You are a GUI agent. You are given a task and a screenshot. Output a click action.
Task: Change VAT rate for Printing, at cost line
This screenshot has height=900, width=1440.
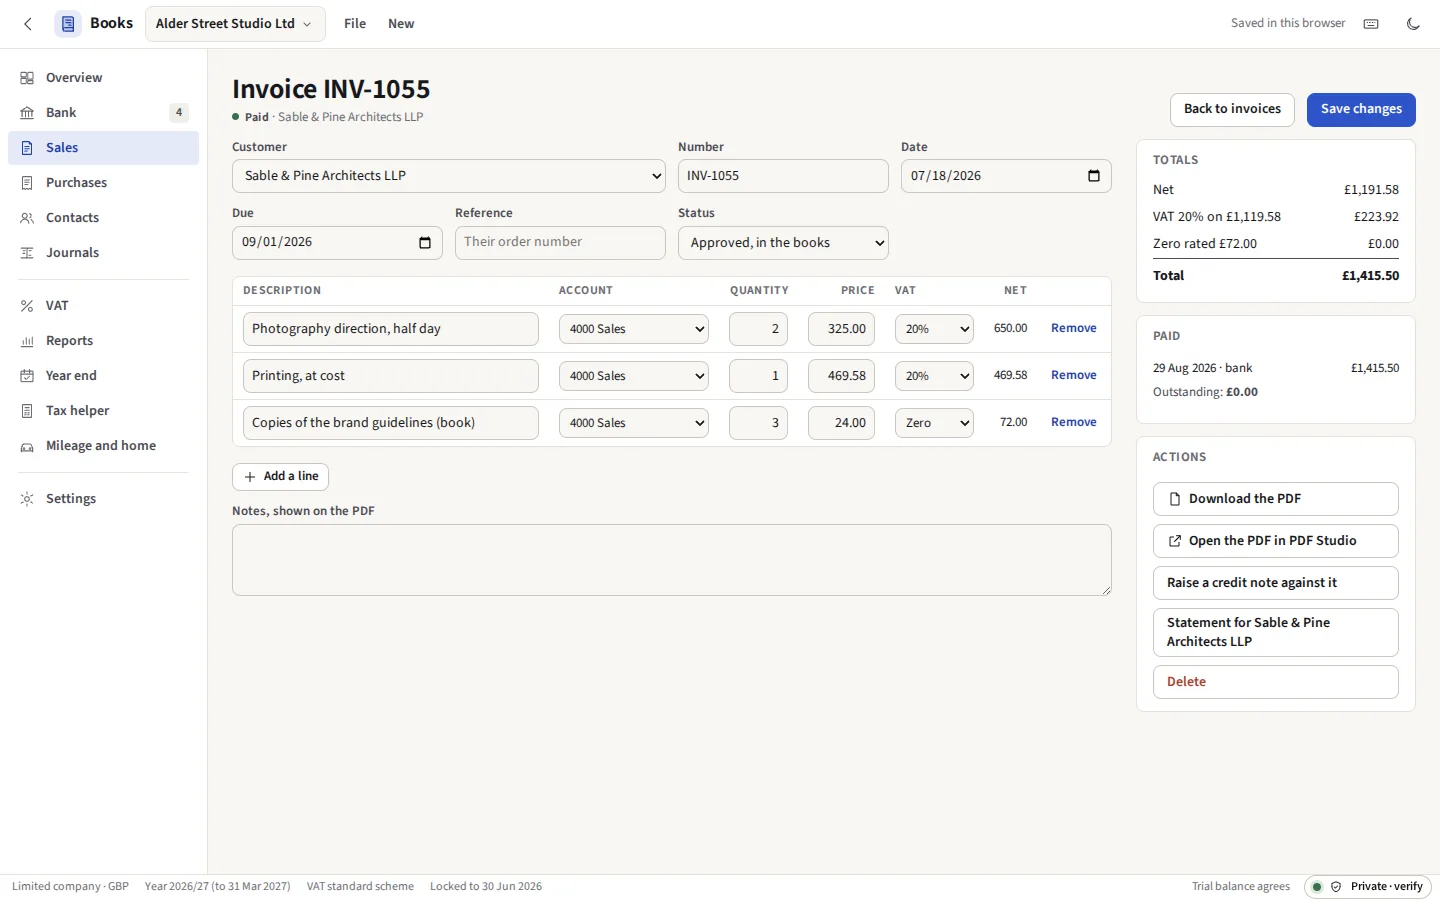pyautogui.click(x=934, y=376)
